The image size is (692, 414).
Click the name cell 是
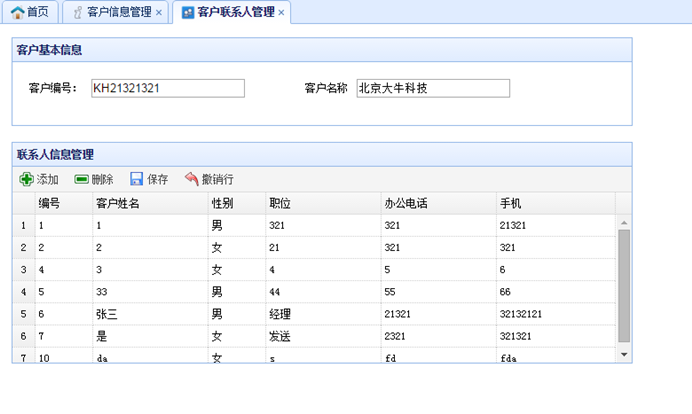(x=150, y=336)
